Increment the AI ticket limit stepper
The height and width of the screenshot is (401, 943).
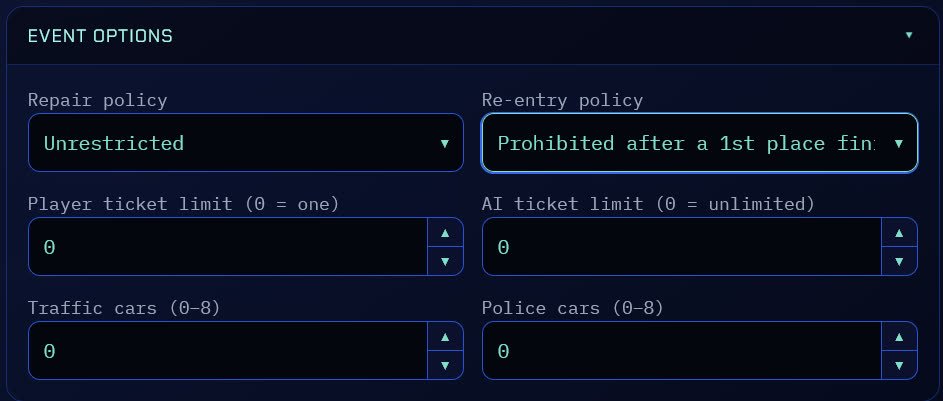[899, 233]
